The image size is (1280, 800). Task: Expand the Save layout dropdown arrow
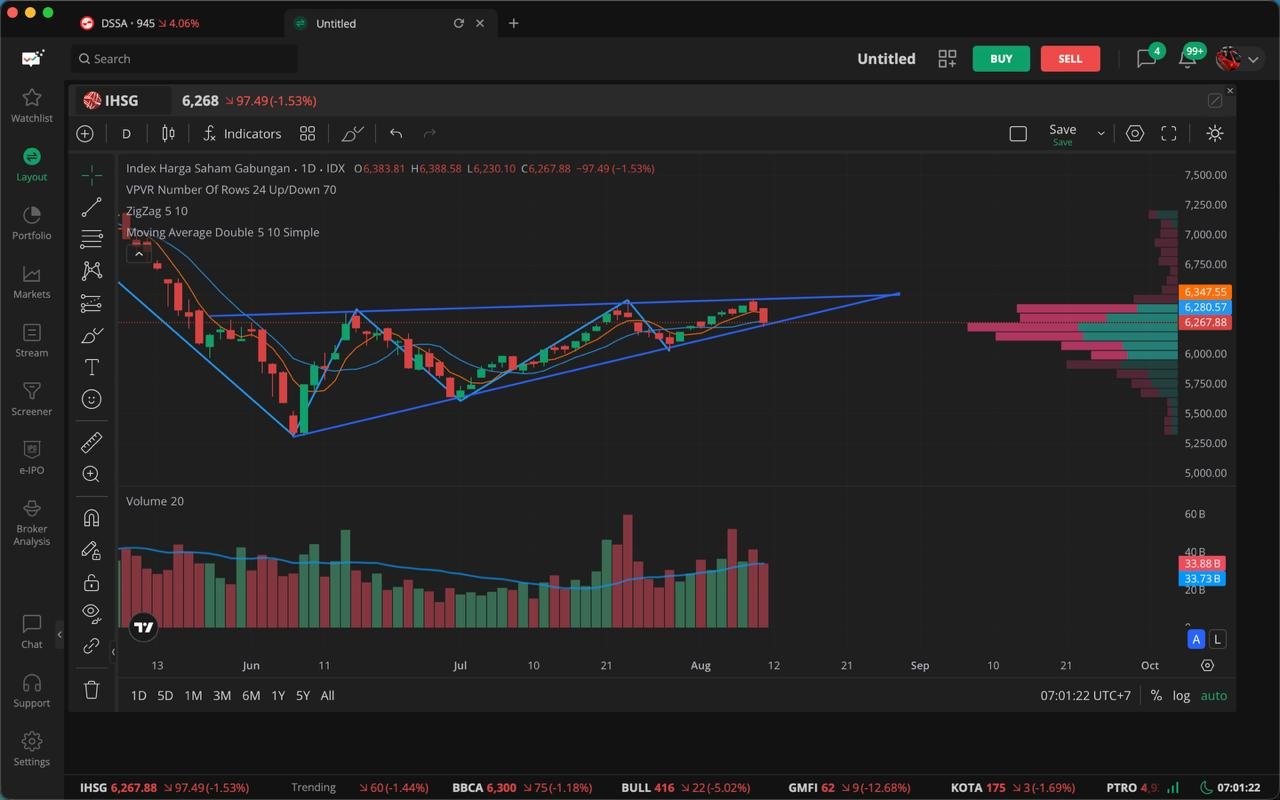coord(1101,134)
